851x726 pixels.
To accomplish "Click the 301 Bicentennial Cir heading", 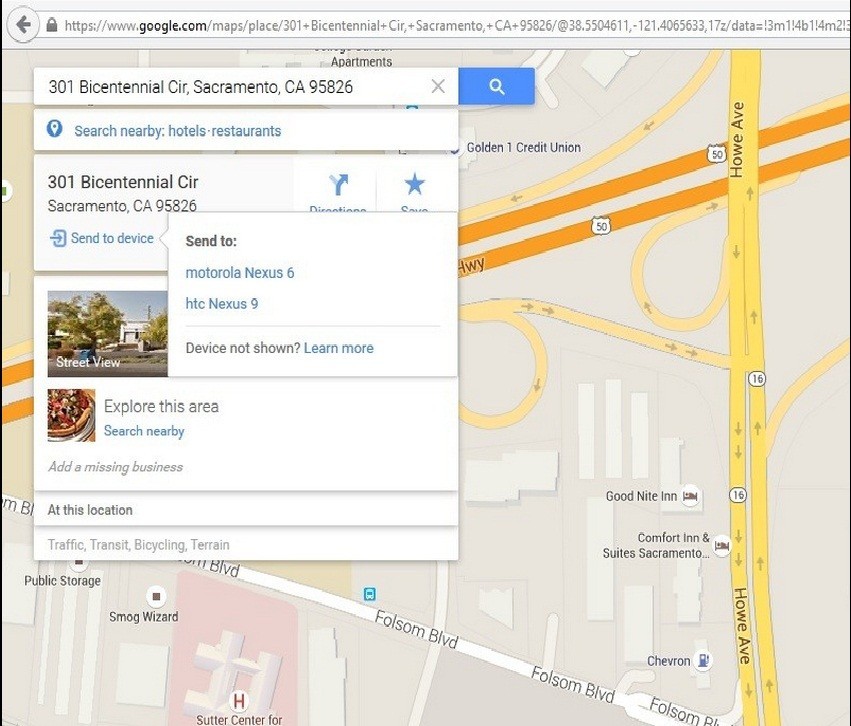I will pos(123,182).
